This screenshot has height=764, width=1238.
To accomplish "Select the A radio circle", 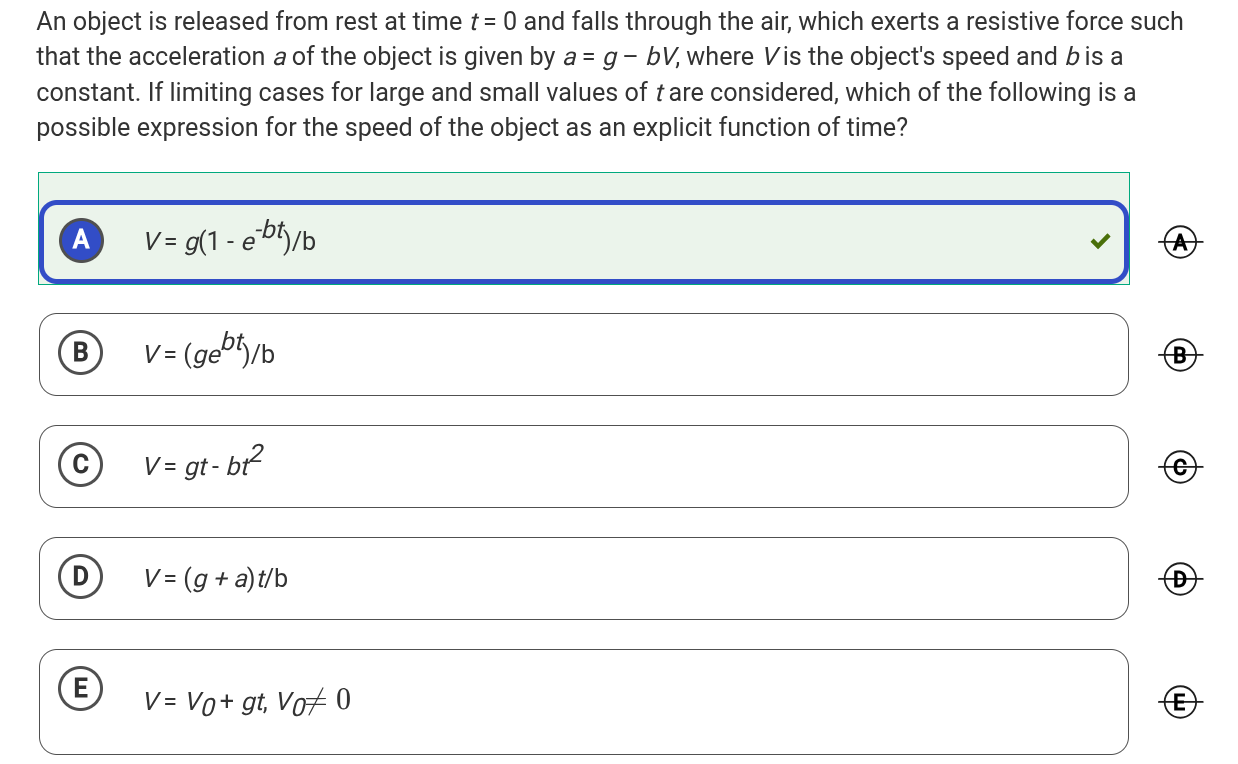I will click(x=81, y=240).
